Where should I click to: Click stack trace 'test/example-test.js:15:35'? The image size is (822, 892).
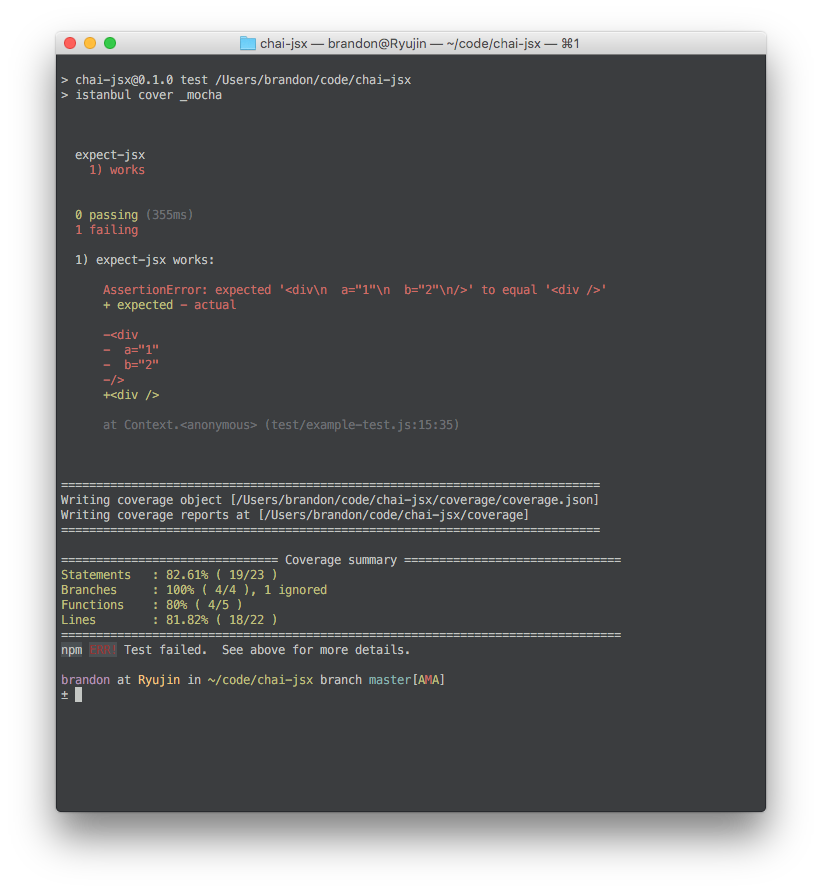(x=362, y=425)
